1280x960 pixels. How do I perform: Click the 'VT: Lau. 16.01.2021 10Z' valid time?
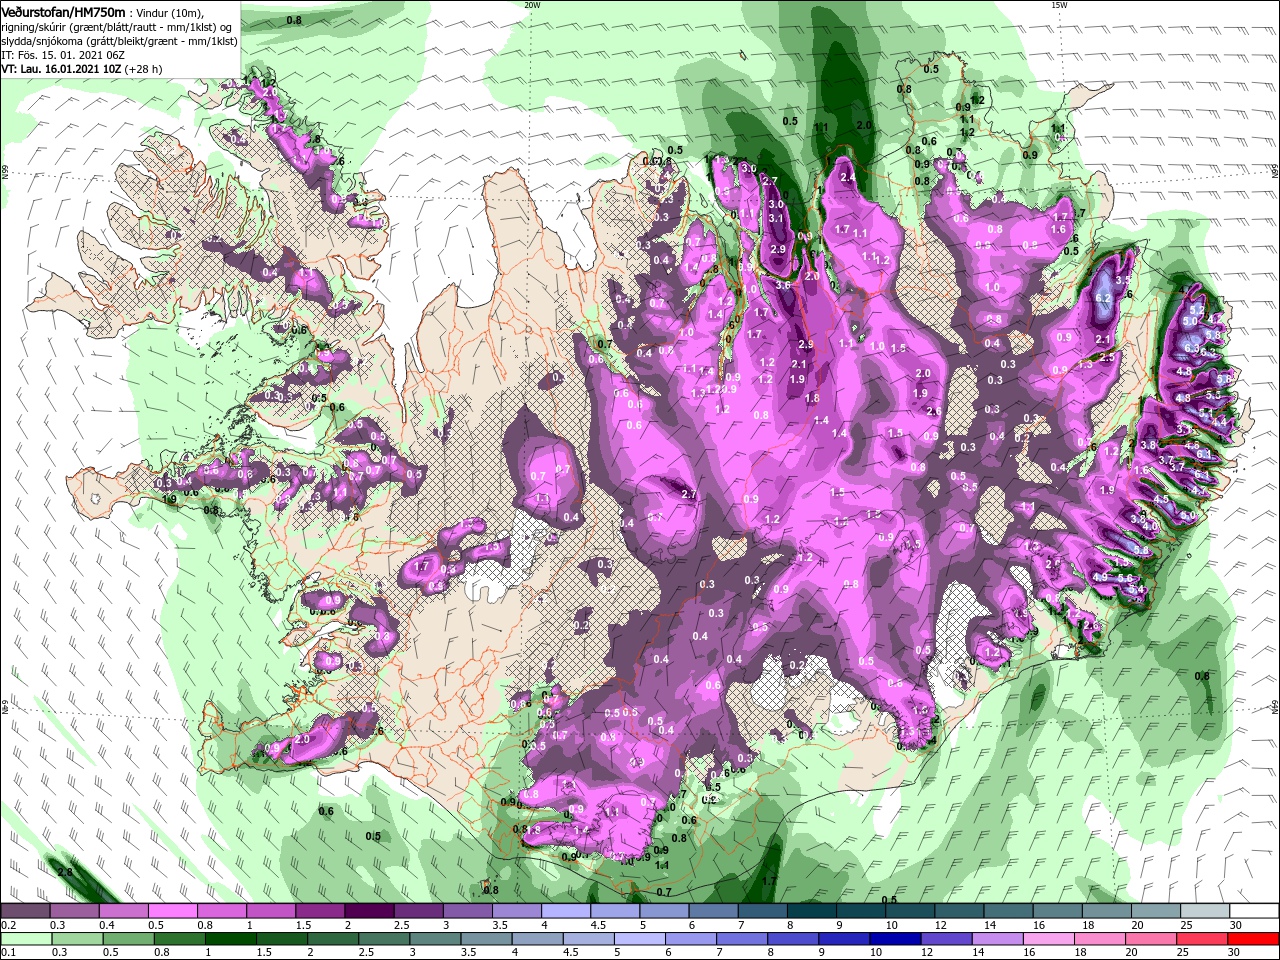61,69
